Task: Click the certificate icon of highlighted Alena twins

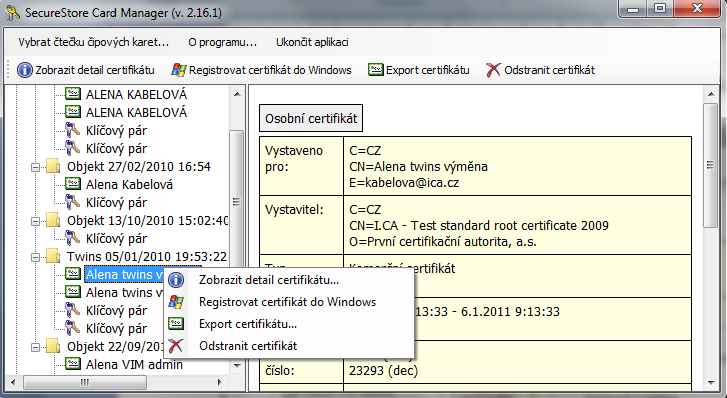Action: click(73, 274)
